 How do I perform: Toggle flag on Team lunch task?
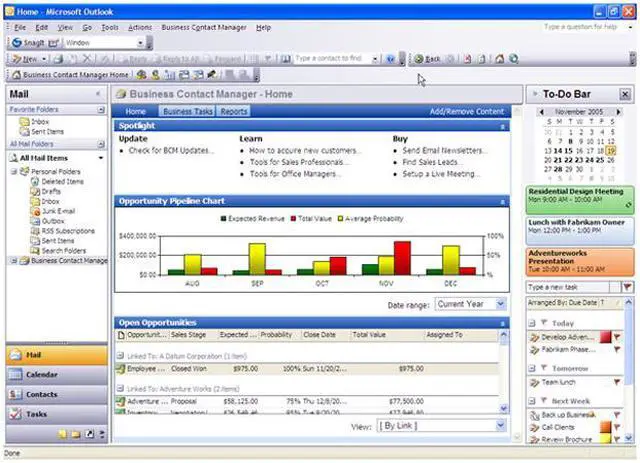(617, 382)
